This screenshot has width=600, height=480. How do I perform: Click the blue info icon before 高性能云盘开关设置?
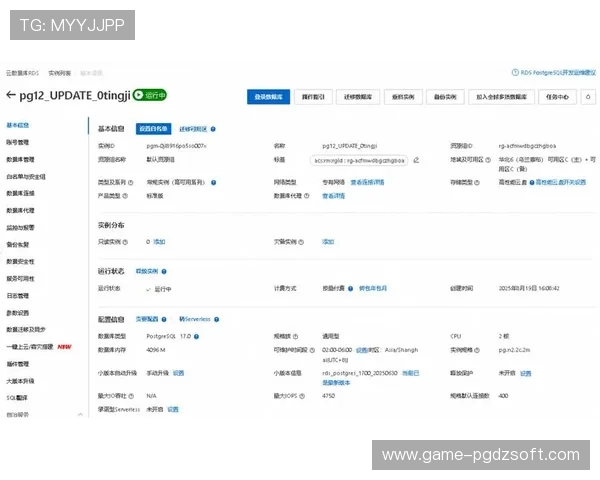tap(532, 183)
